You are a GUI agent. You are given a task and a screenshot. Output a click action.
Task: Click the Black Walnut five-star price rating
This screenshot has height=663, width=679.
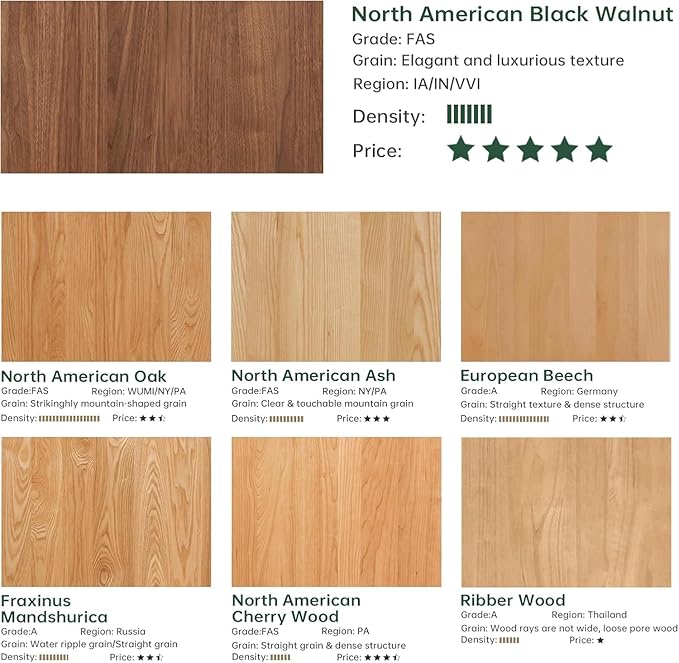[530, 149]
